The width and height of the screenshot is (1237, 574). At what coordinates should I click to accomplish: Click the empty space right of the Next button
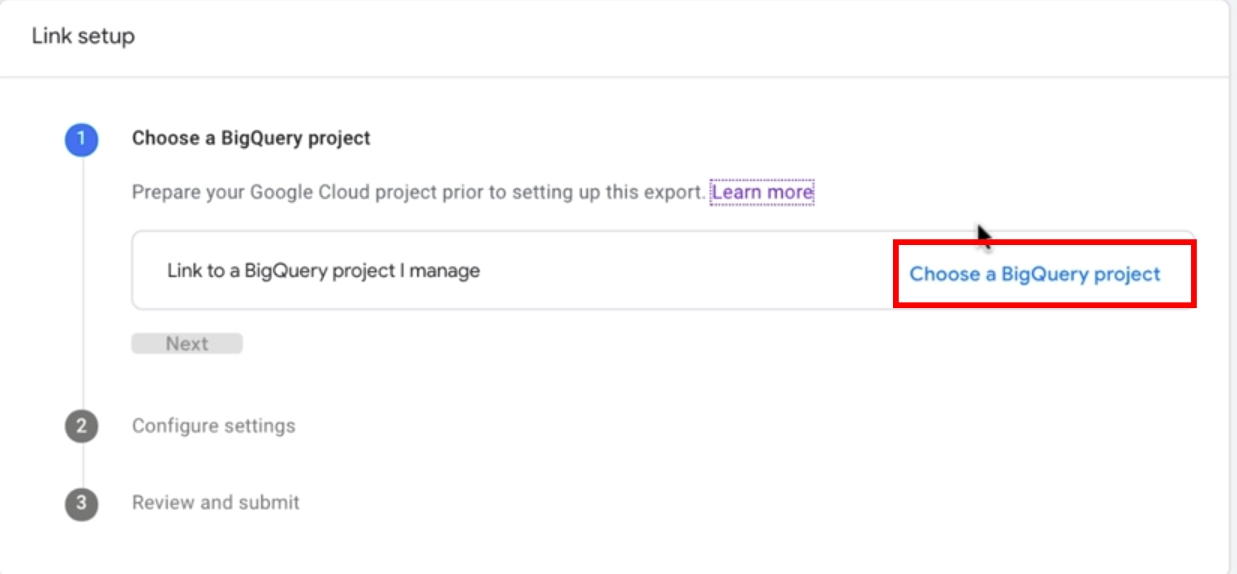coord(700,344)
